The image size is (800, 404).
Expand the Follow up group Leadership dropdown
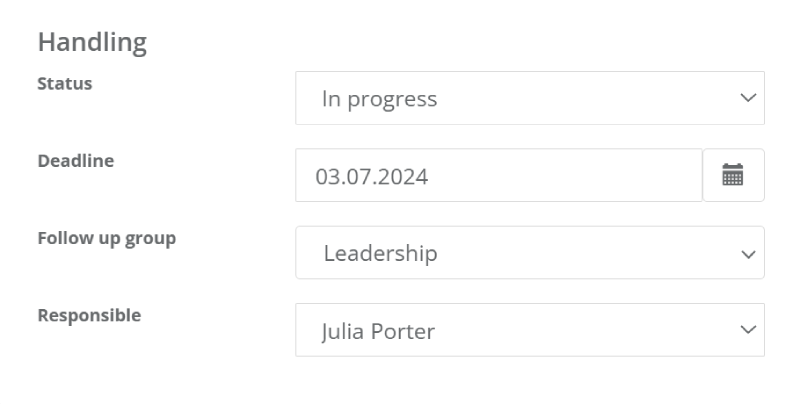click(530, 252)
